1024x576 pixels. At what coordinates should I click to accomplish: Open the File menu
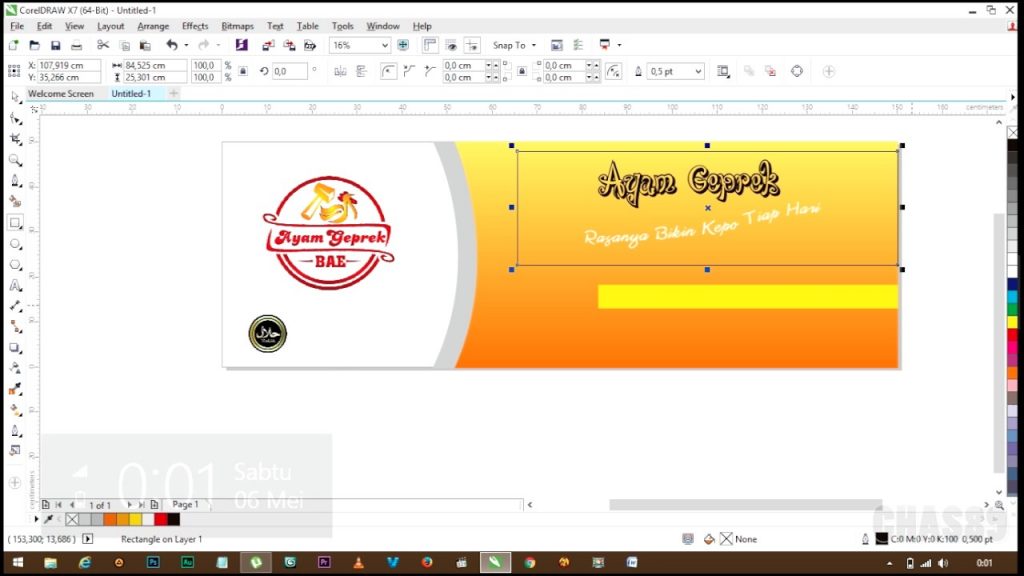(x=17, y=26)
